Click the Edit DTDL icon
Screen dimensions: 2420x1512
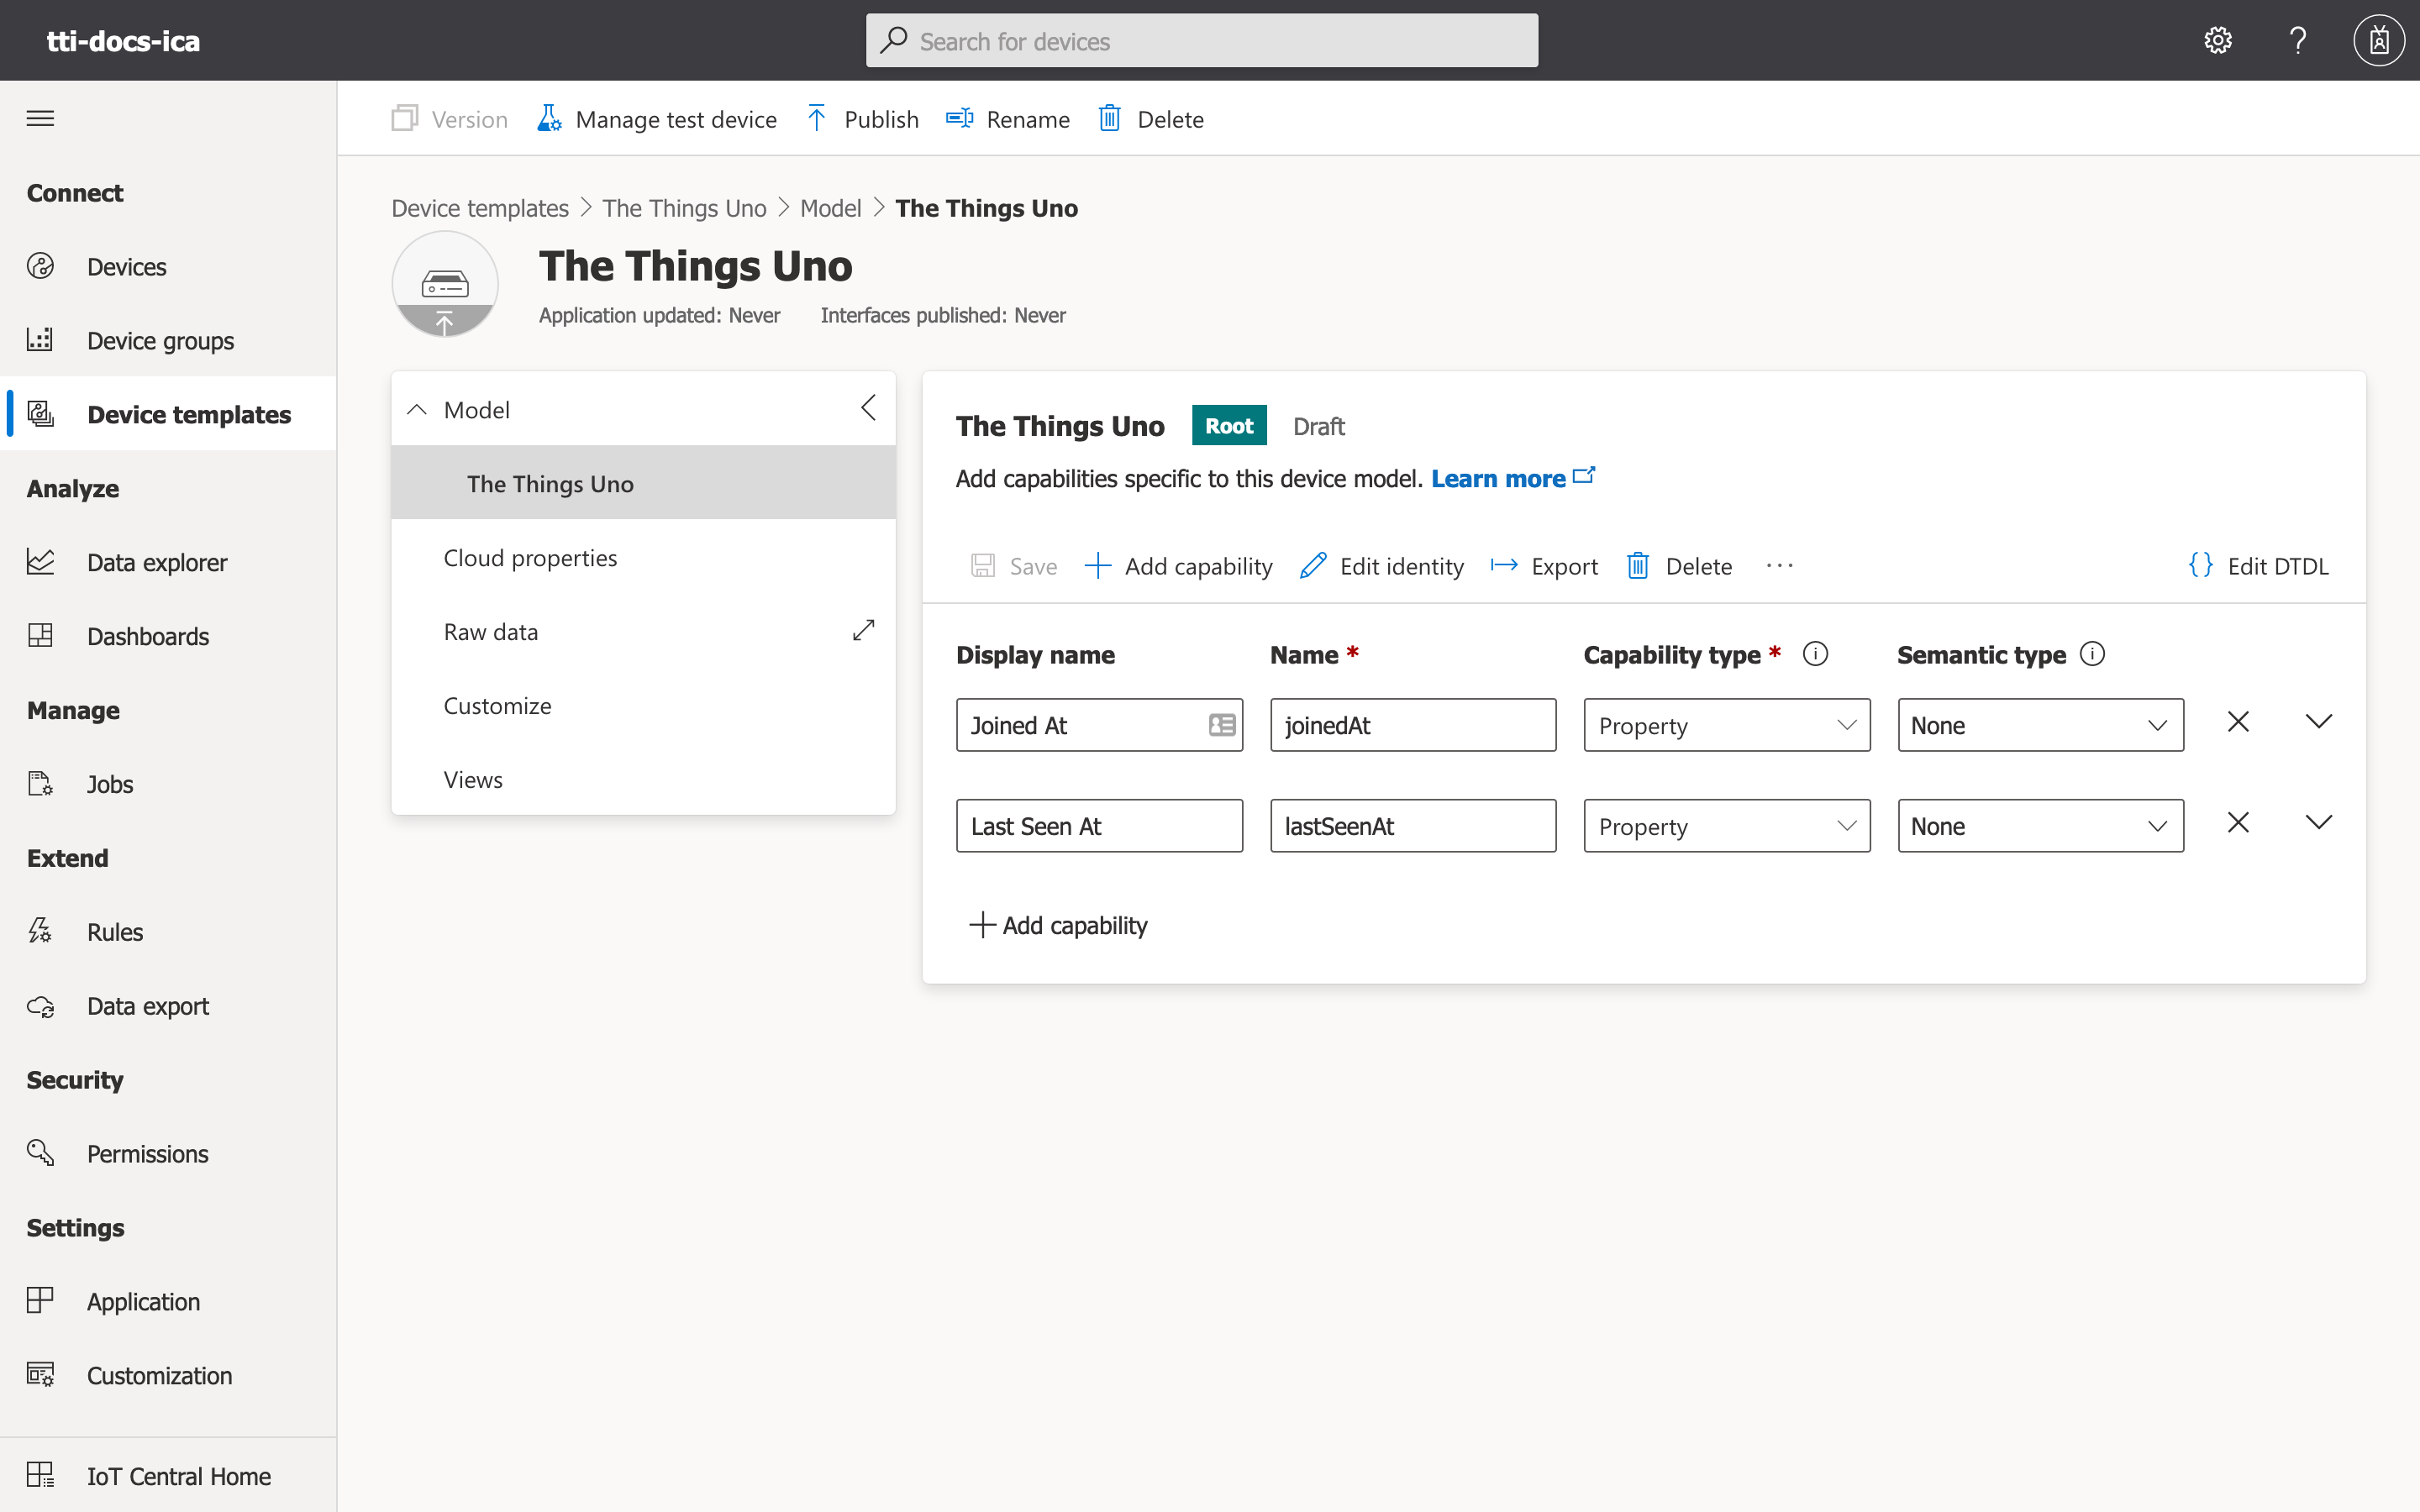click(x=2202, y=564)
